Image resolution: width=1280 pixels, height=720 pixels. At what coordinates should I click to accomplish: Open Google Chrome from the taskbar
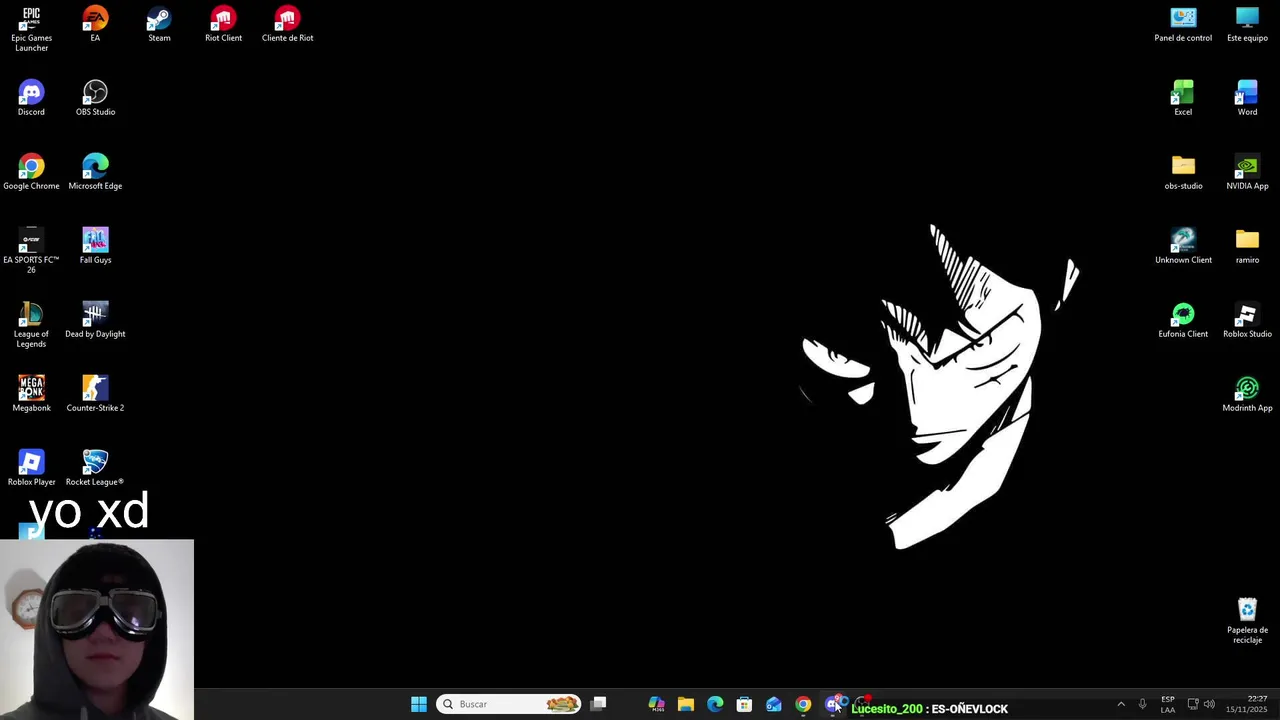(803, 704)
